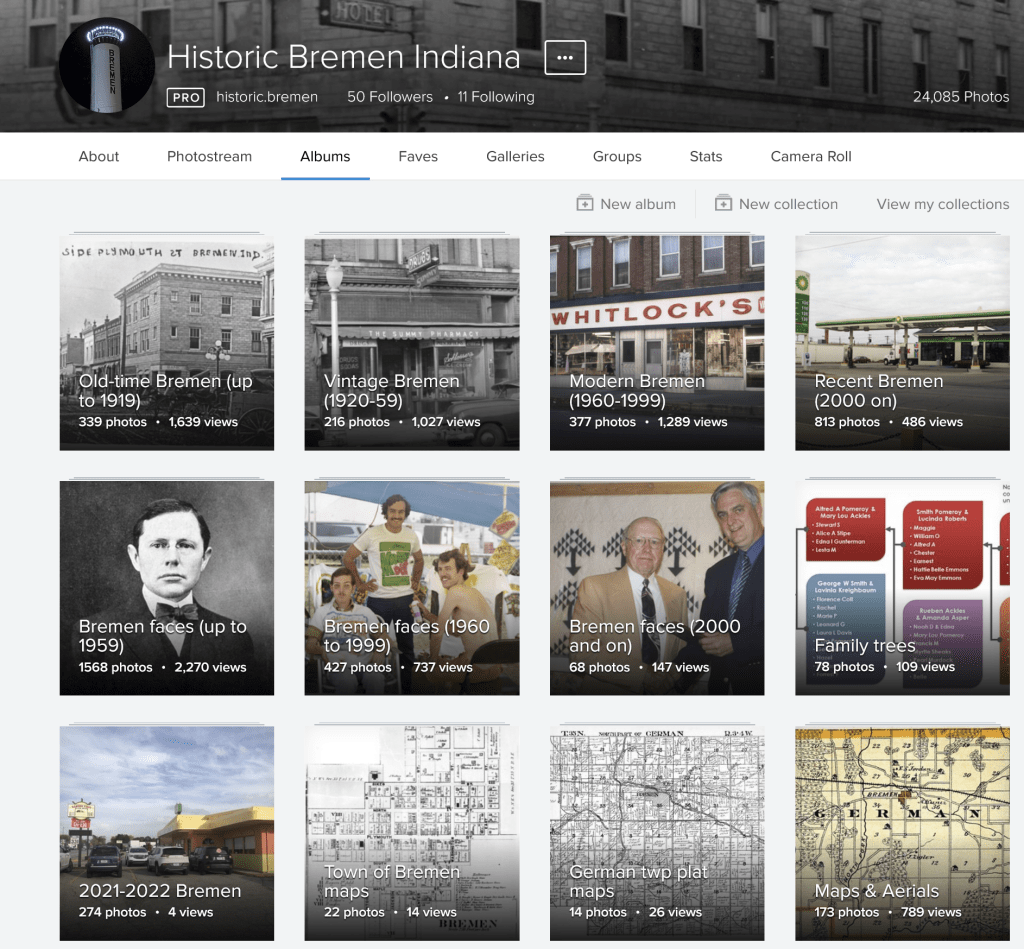Click the New album plus icon
The image size is (1024, 949).
(x=585, y=204)
